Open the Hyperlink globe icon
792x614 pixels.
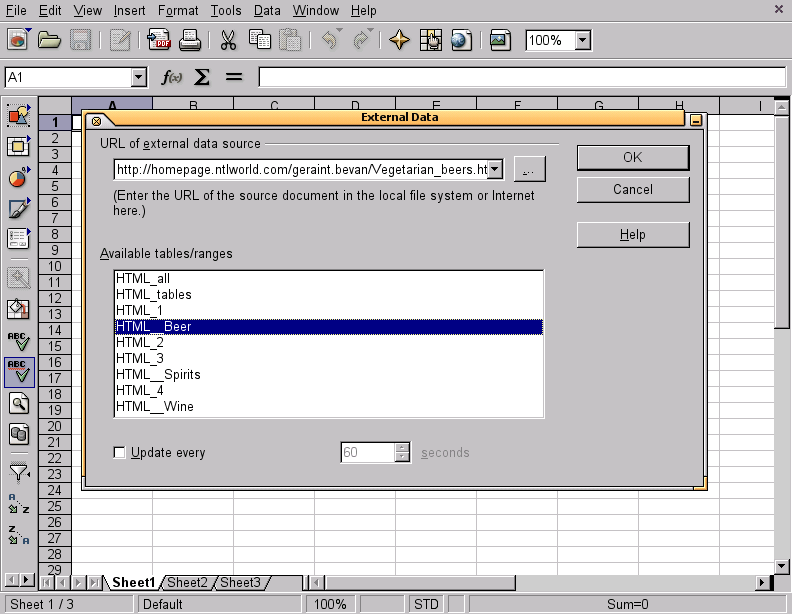[x=461, y=40]
